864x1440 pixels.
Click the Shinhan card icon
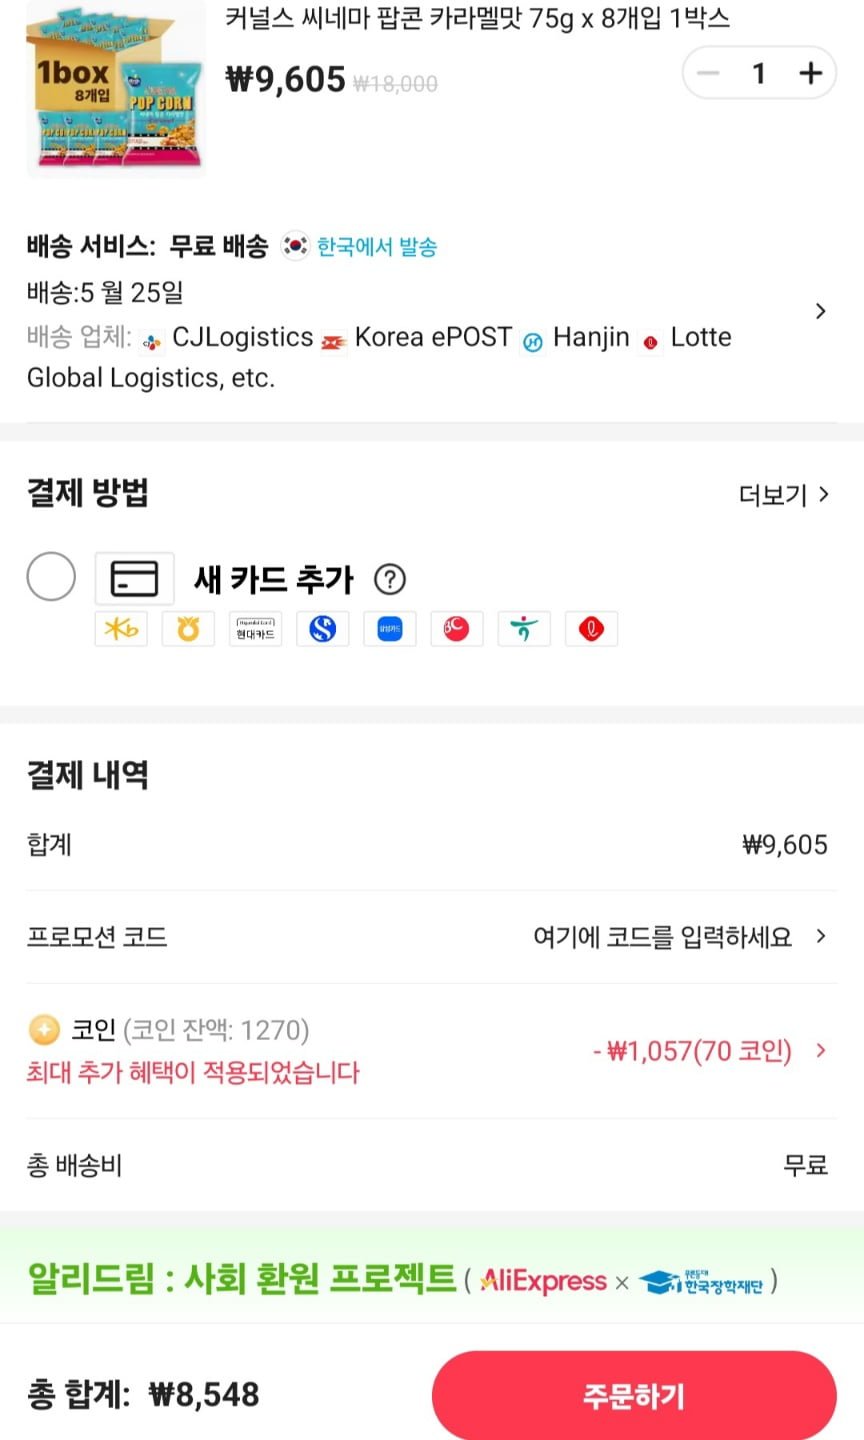coord(322,629)
